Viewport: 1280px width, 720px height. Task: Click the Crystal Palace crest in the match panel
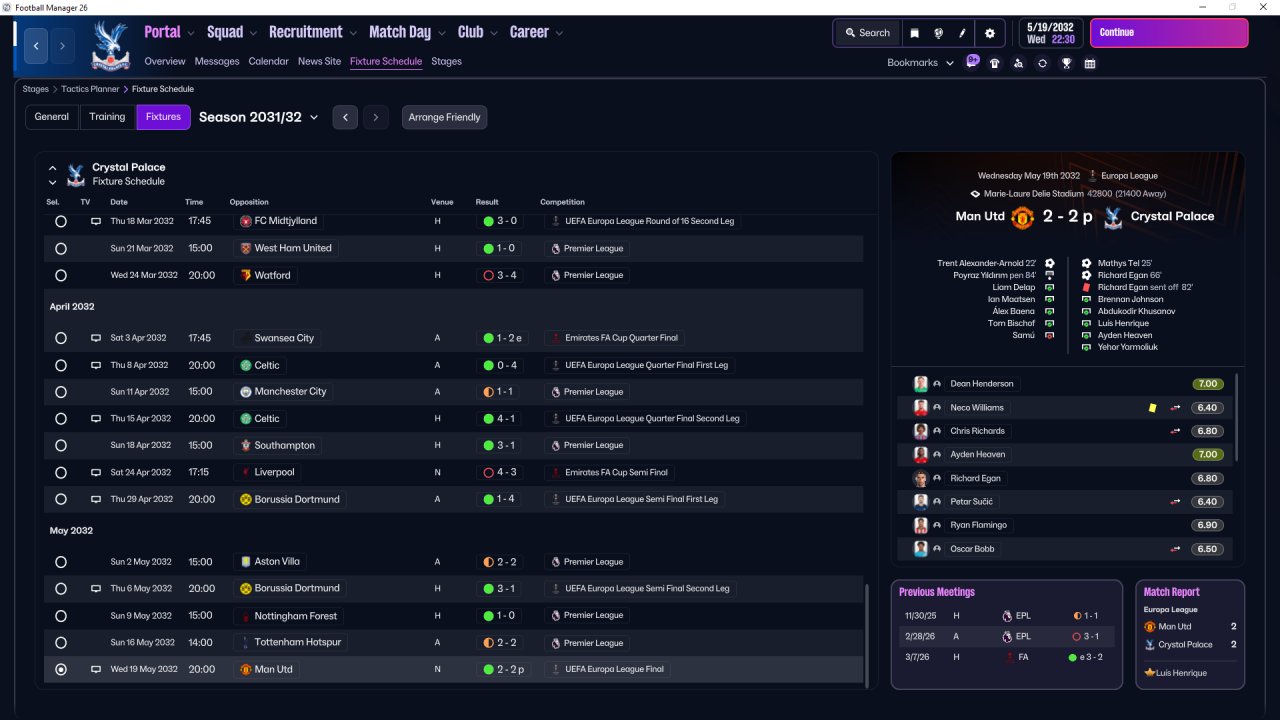[1112, 217]
